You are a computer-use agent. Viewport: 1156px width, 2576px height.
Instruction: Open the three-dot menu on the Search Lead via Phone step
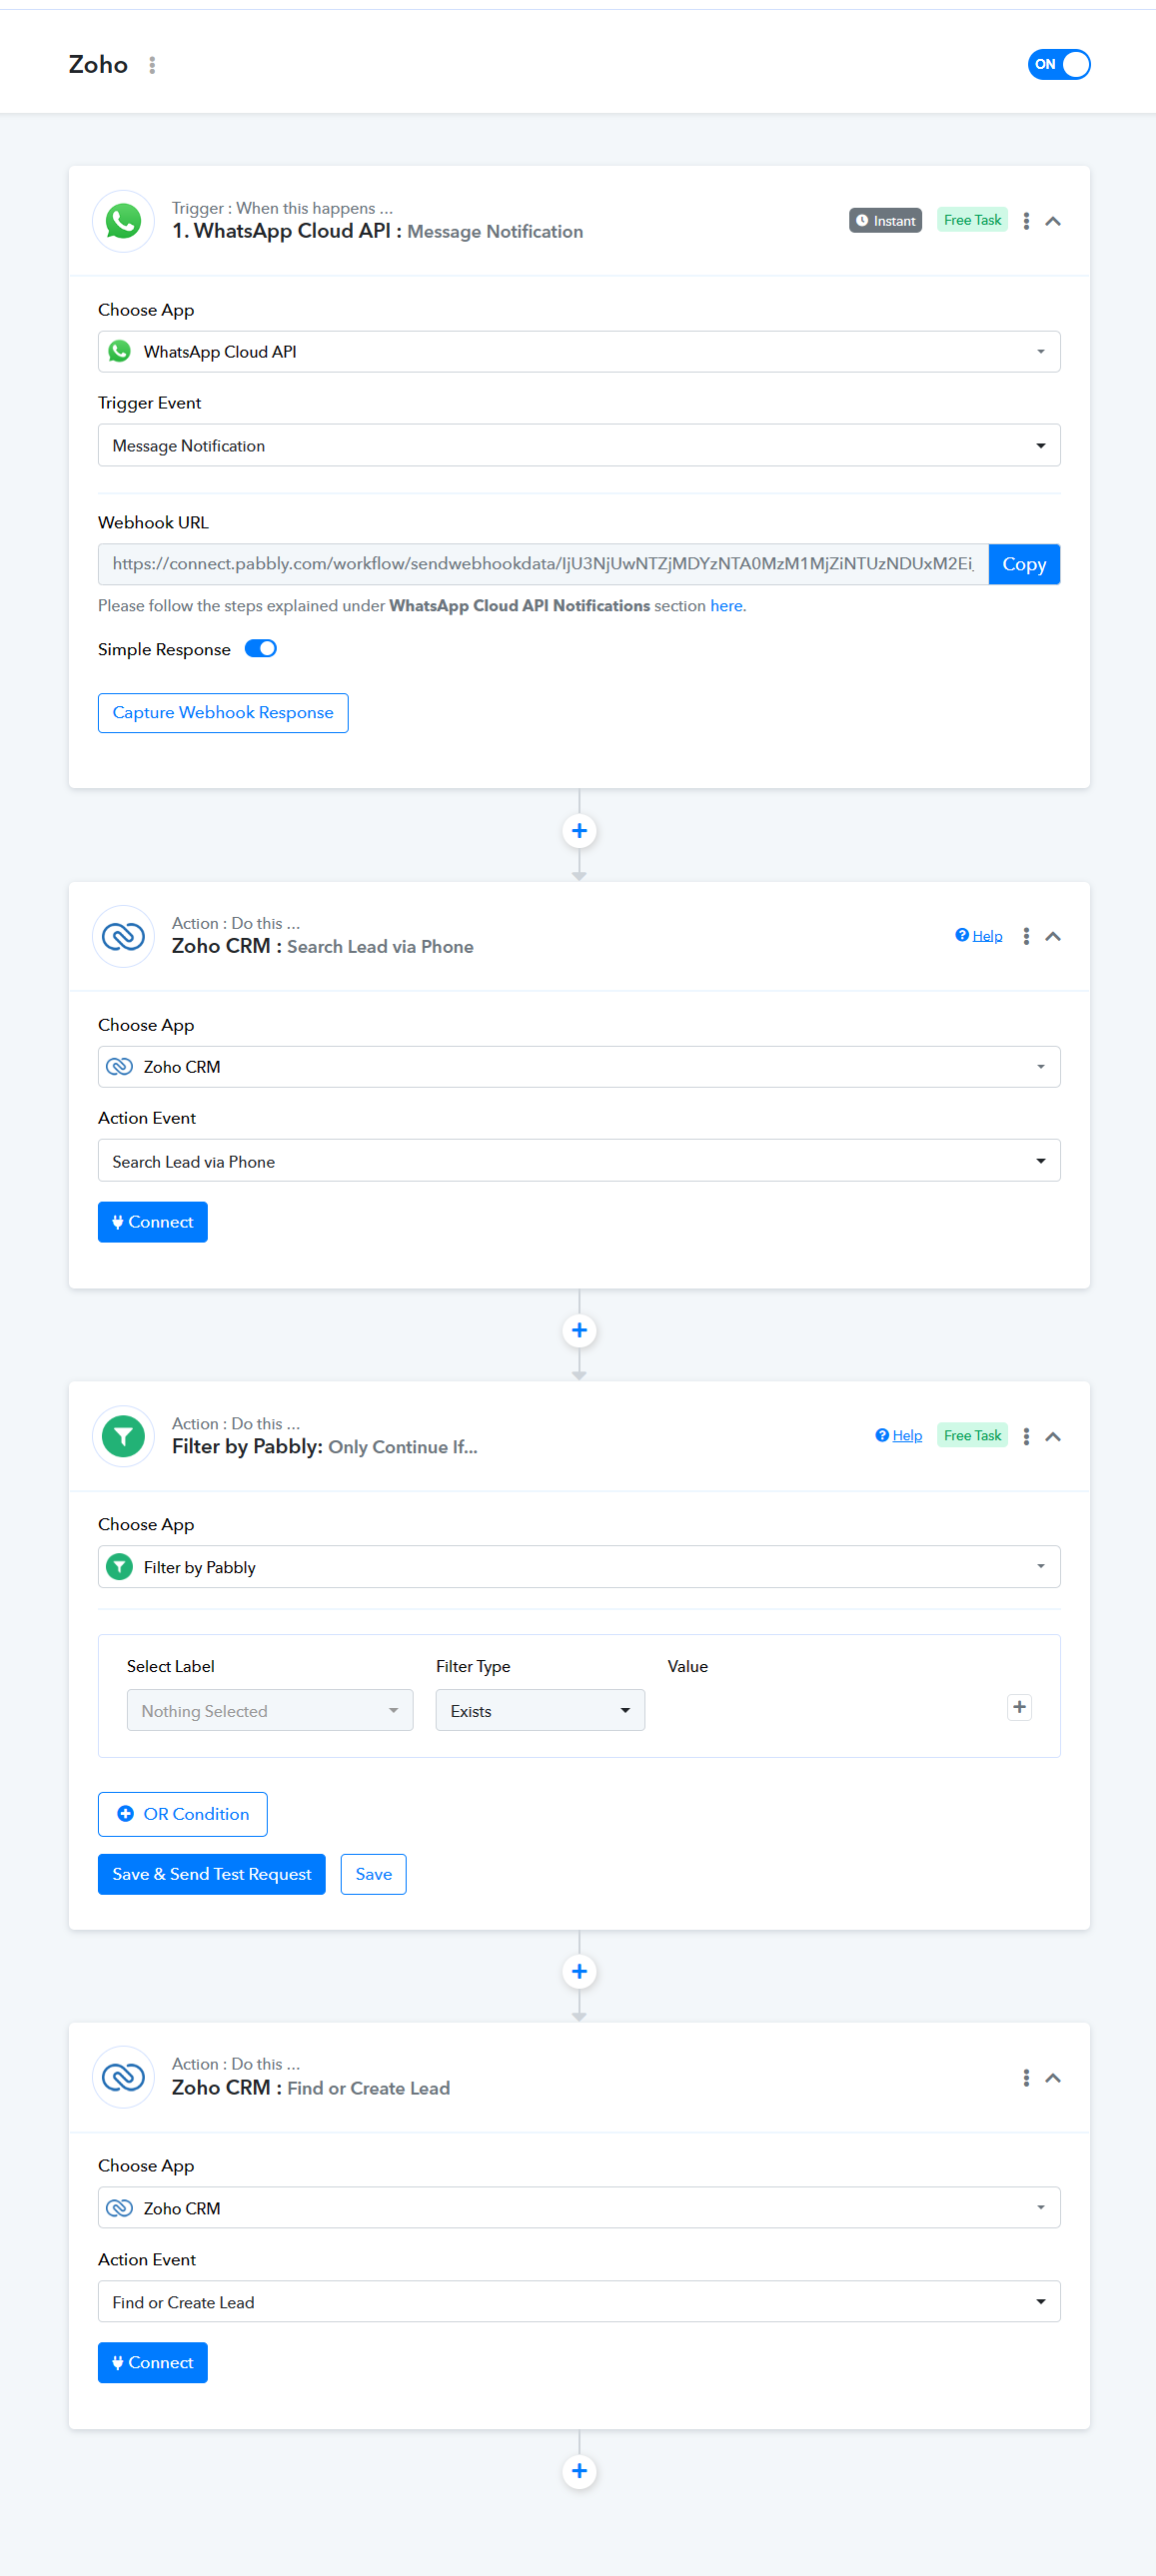pyautogui.click(x=1026, y=937)
